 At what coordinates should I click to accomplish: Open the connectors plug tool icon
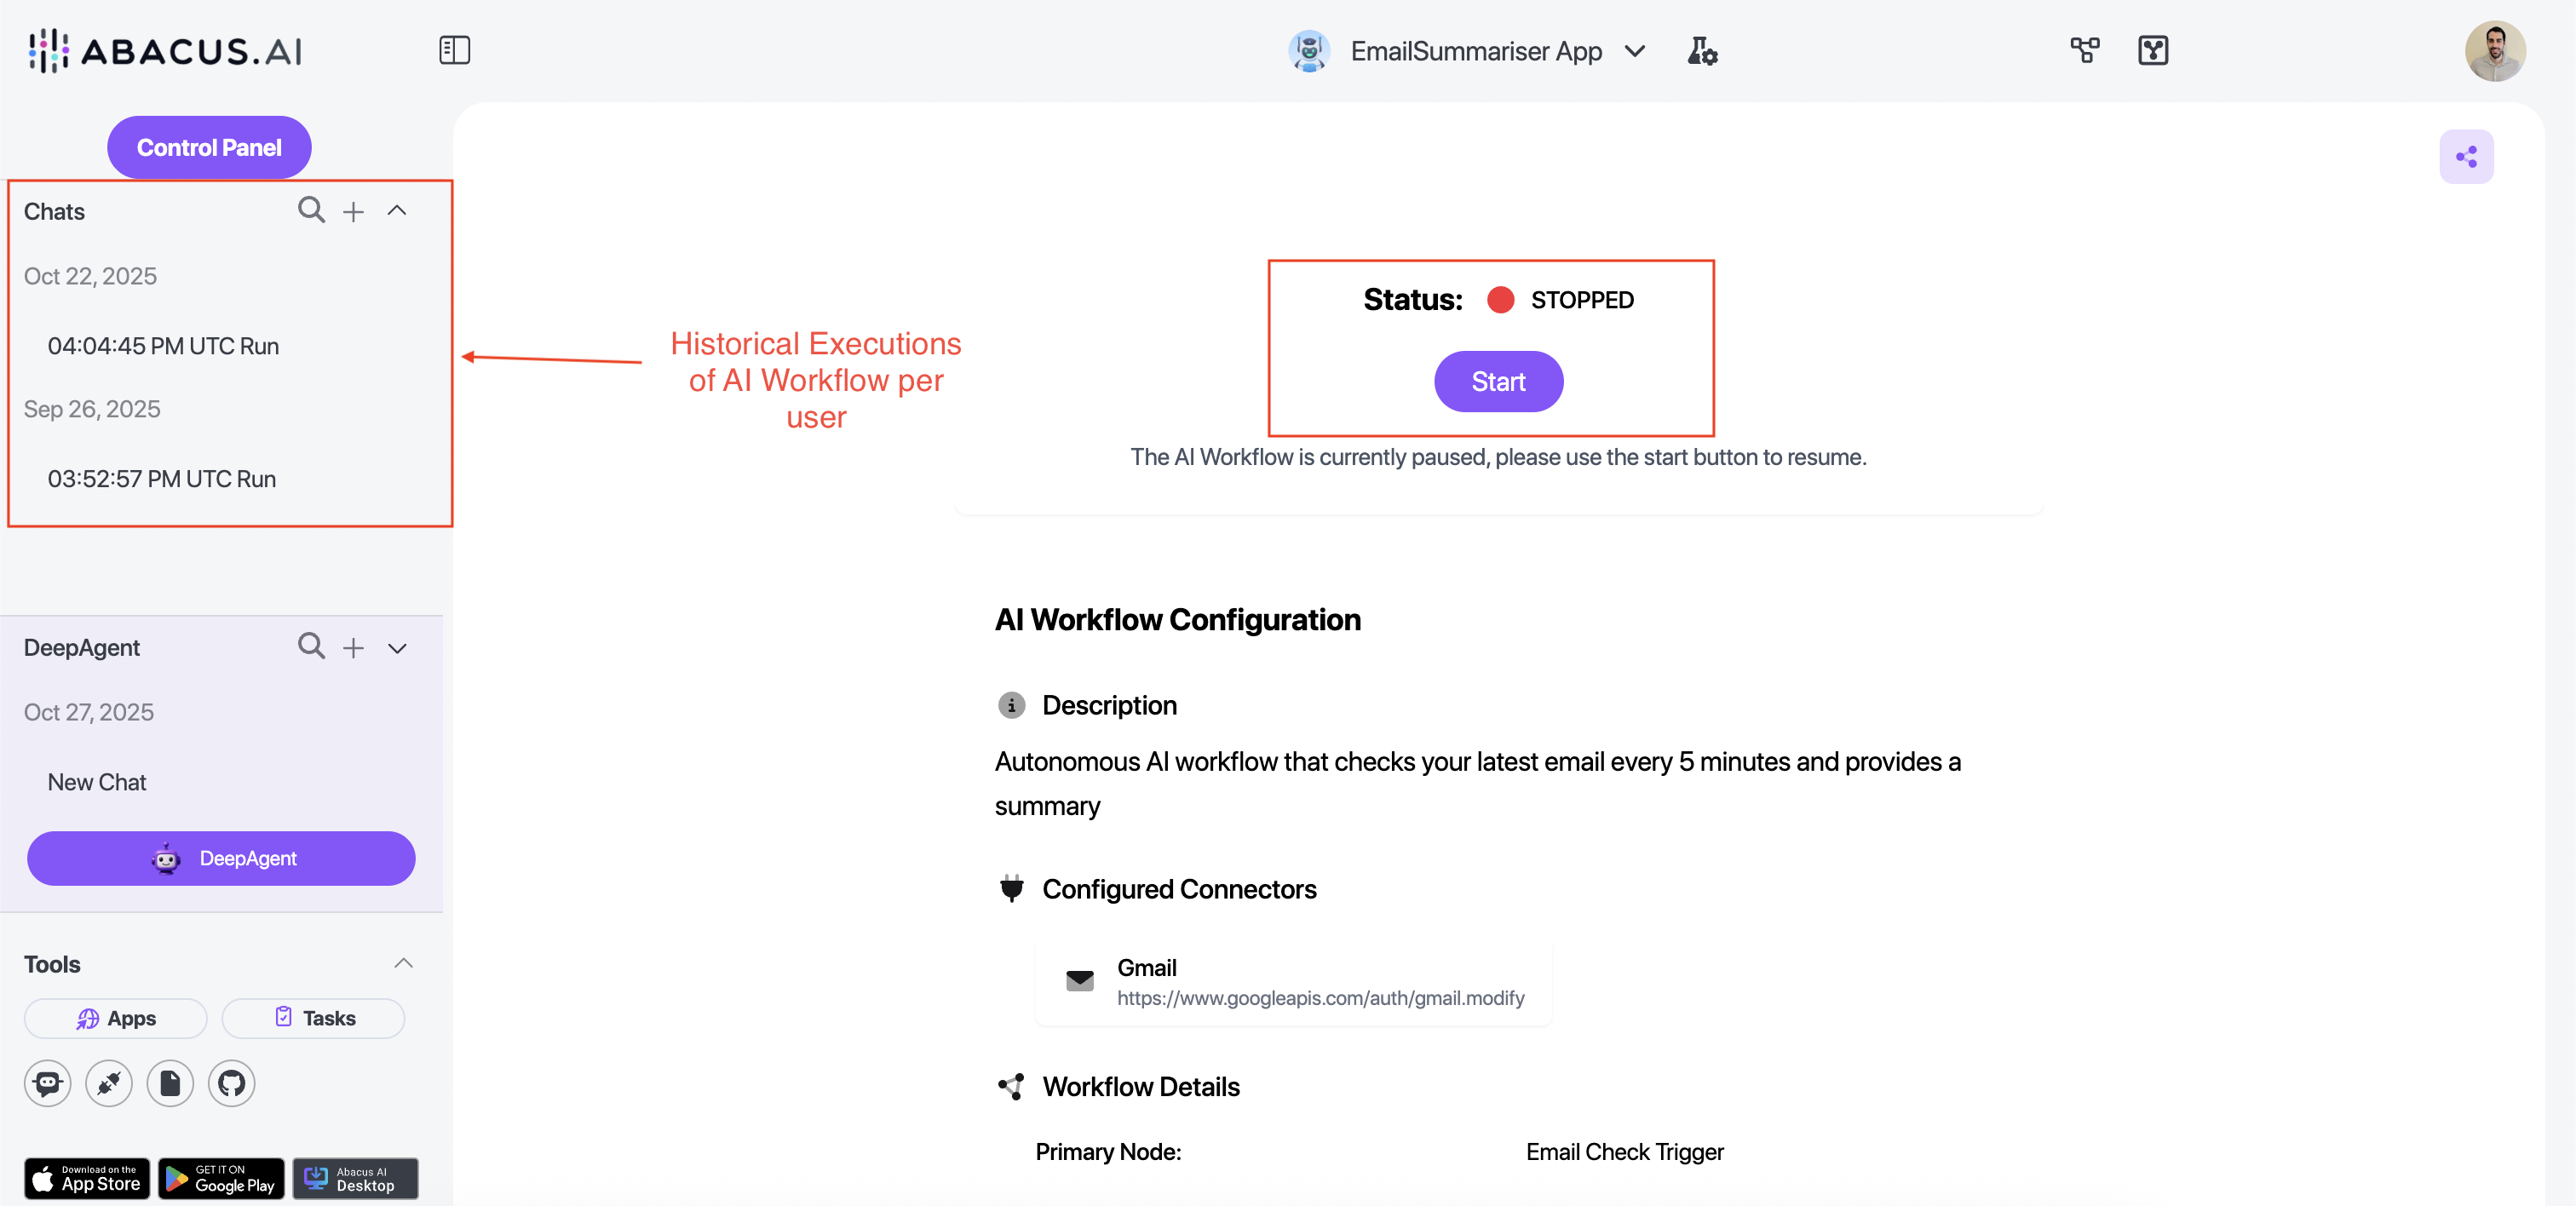[109, 1083]
